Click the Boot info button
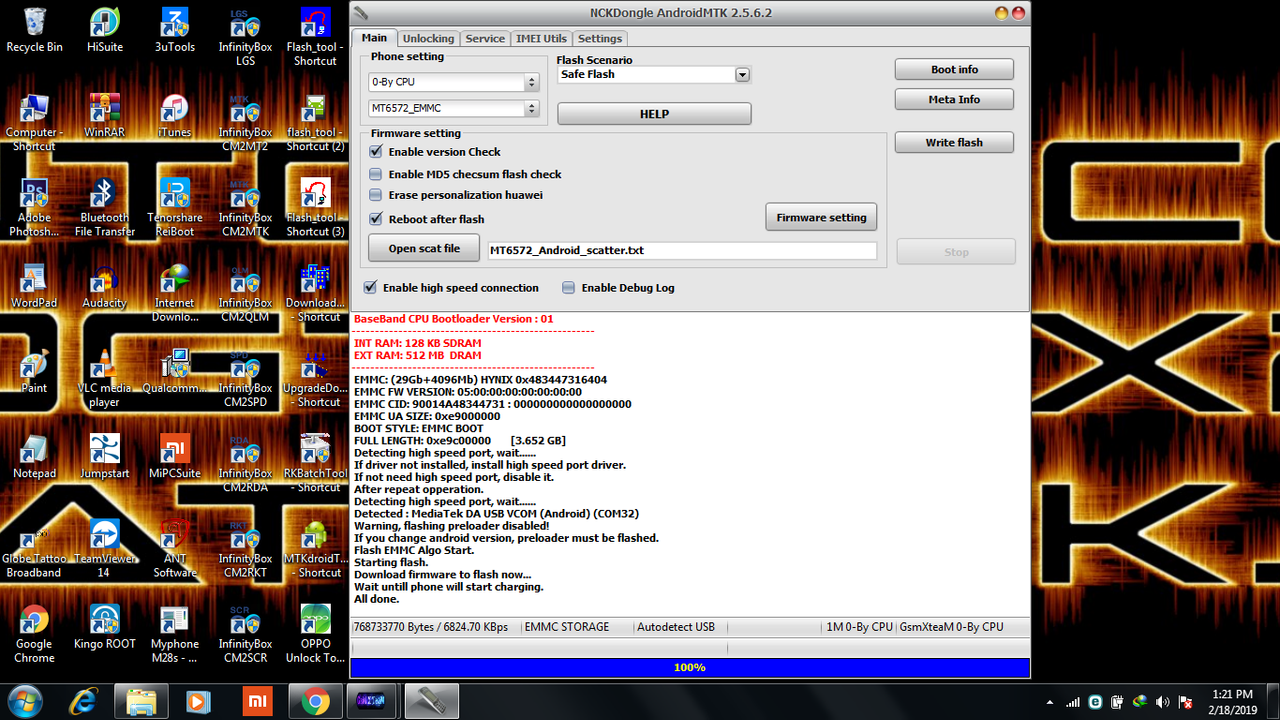The width and height of the screenshot is (1280, 720). tap(954, 70)
